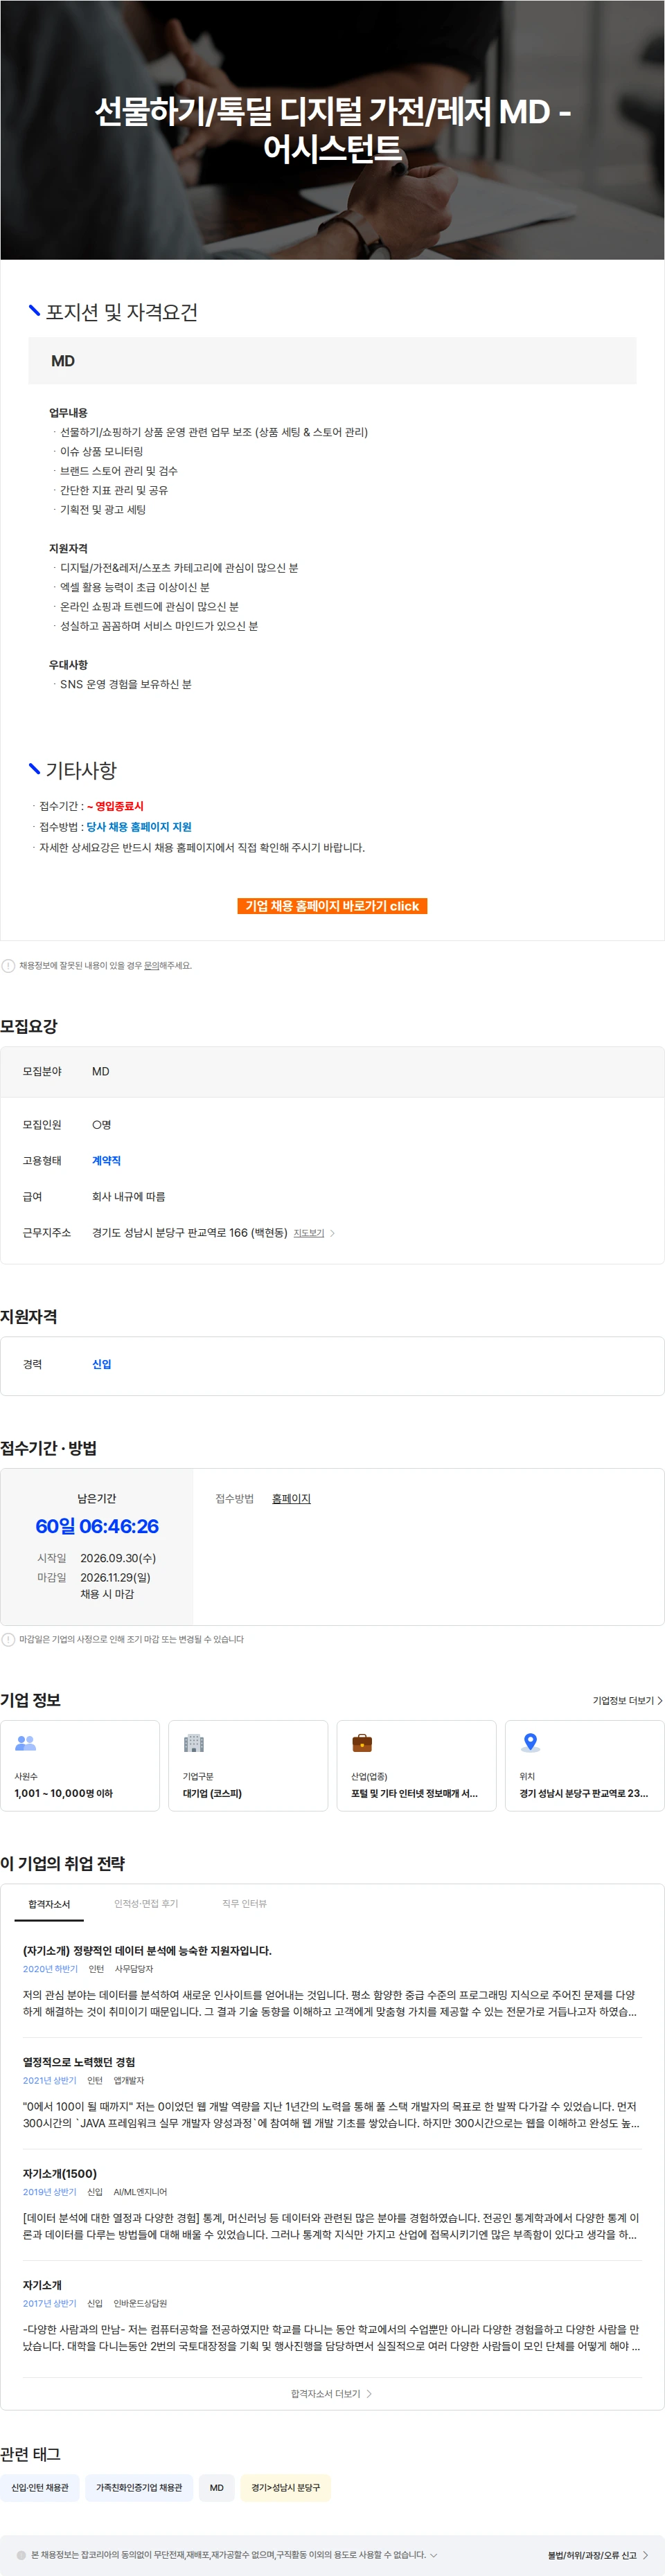Click the remaining time countdown 60일
The image size is (665, 2576).
coord(97,1526)
